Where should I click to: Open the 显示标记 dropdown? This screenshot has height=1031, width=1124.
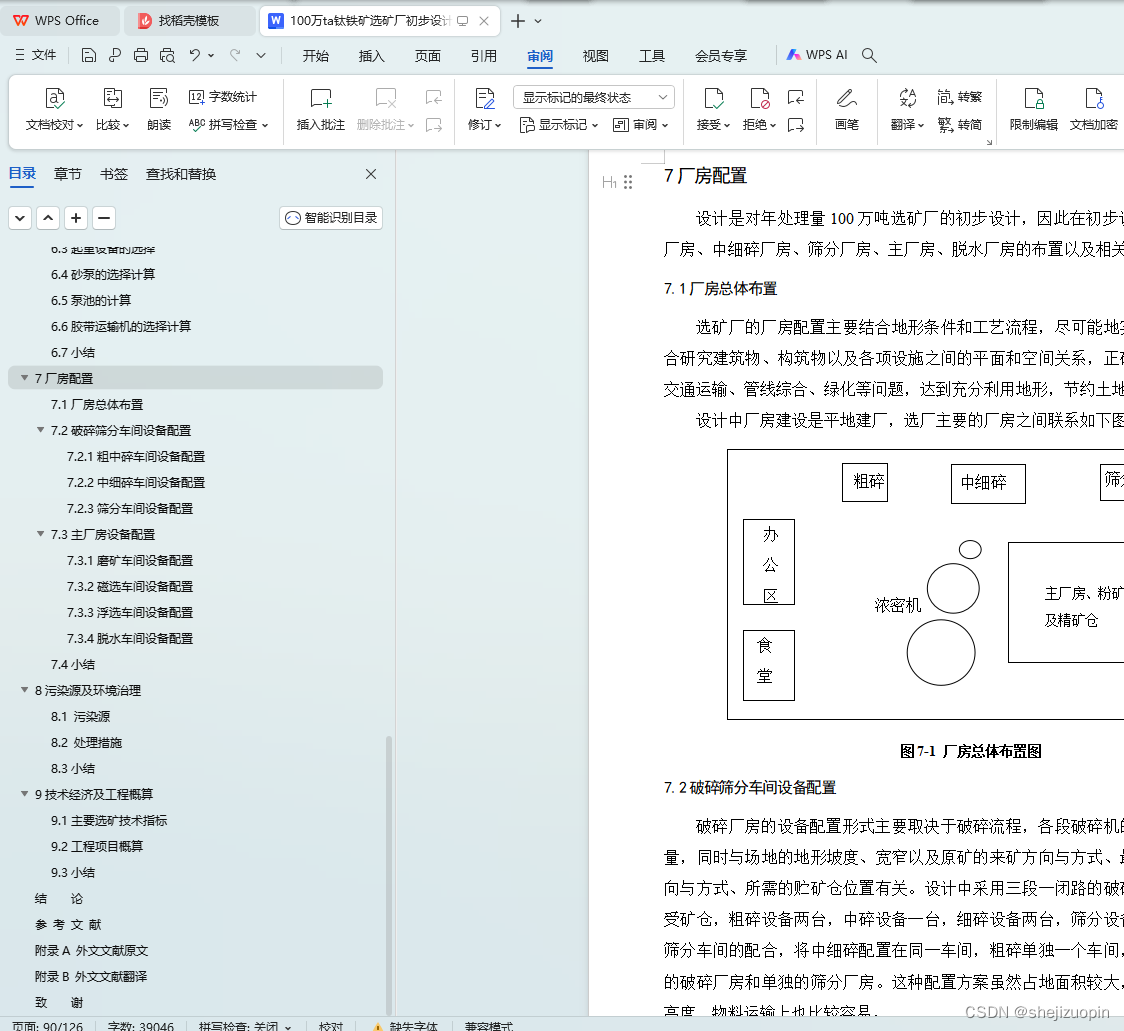coord(558,125)
